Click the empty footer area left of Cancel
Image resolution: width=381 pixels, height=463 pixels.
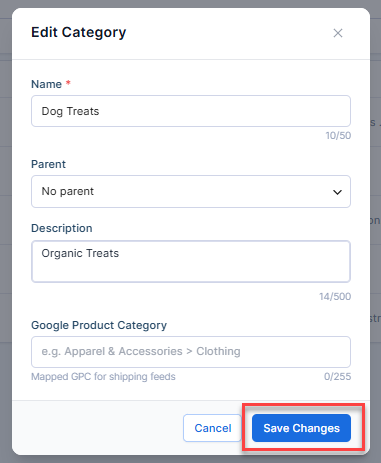97,428
